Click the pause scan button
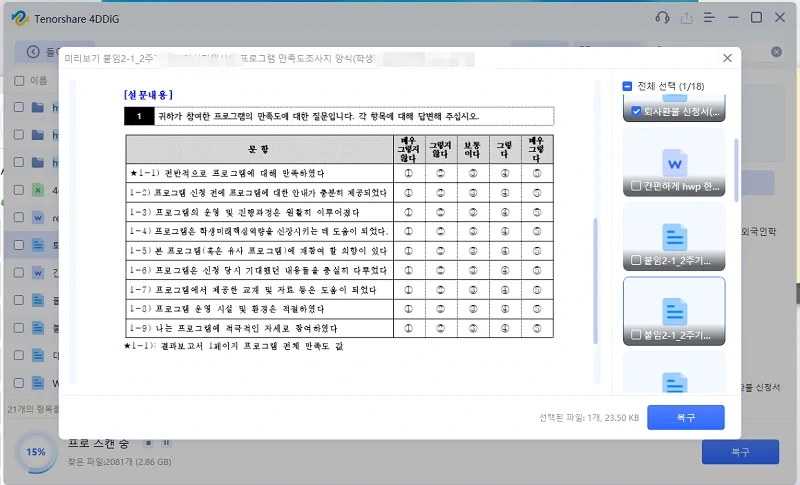 [166, 443]
